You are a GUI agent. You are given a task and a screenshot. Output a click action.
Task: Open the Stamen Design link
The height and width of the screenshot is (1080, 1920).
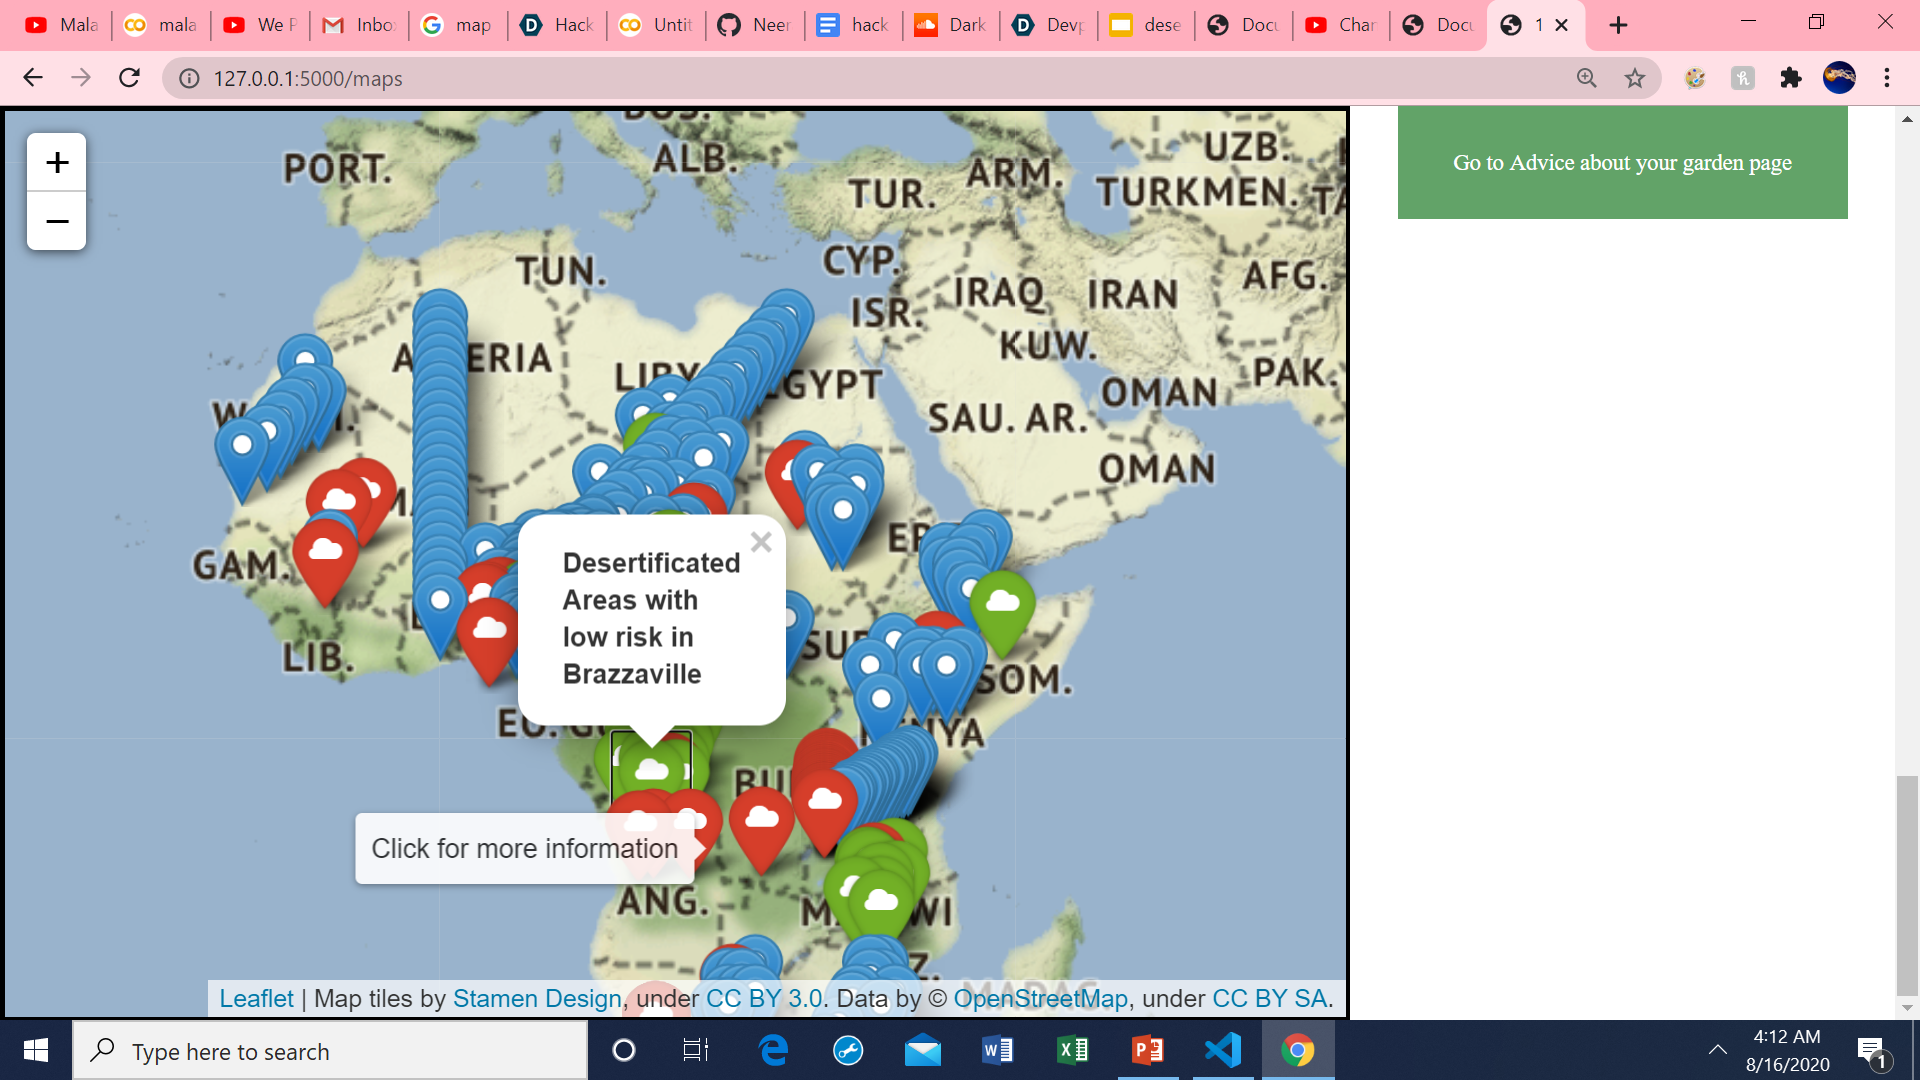(537, 998)
